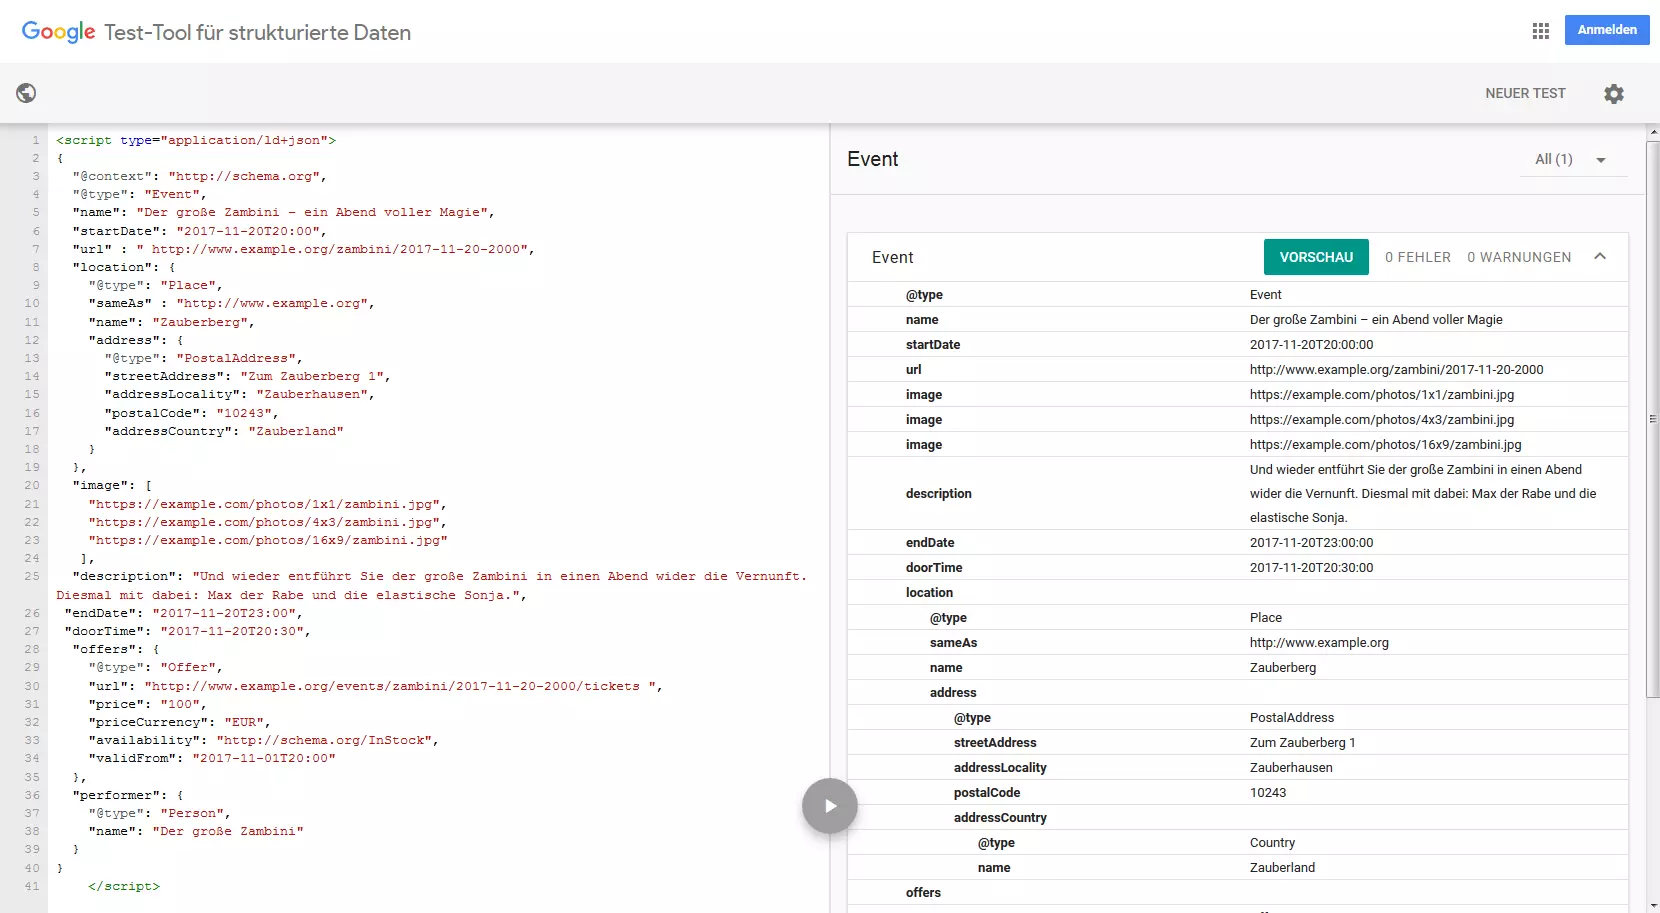Select the 0 WARNUNGEN warnings label

click(1519, 257)
